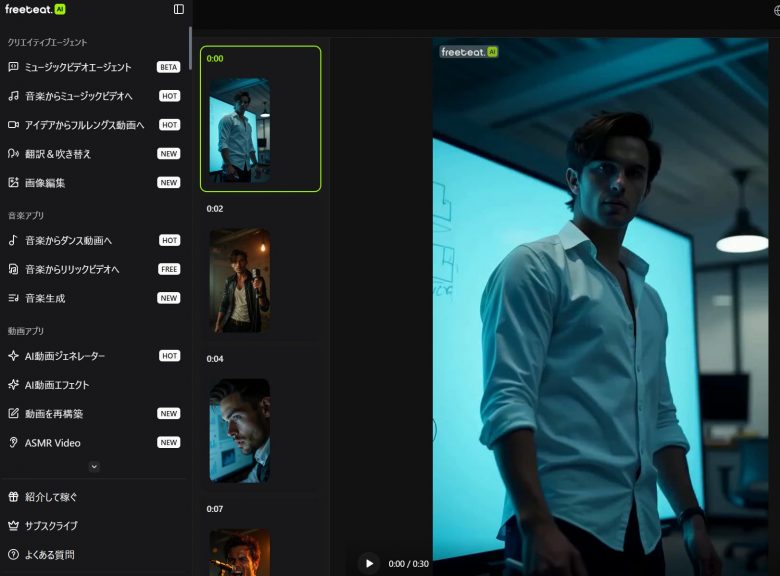Click the ASMR ear icon
The height and width of the screenshot is (576, 780).
pos(13,442)
